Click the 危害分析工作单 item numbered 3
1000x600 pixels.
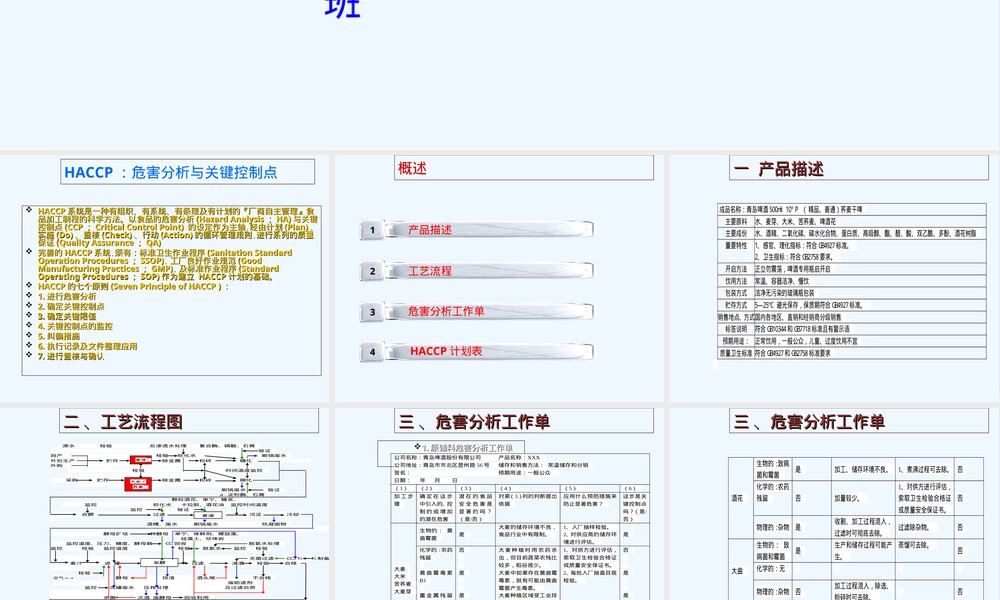[476, 312]
